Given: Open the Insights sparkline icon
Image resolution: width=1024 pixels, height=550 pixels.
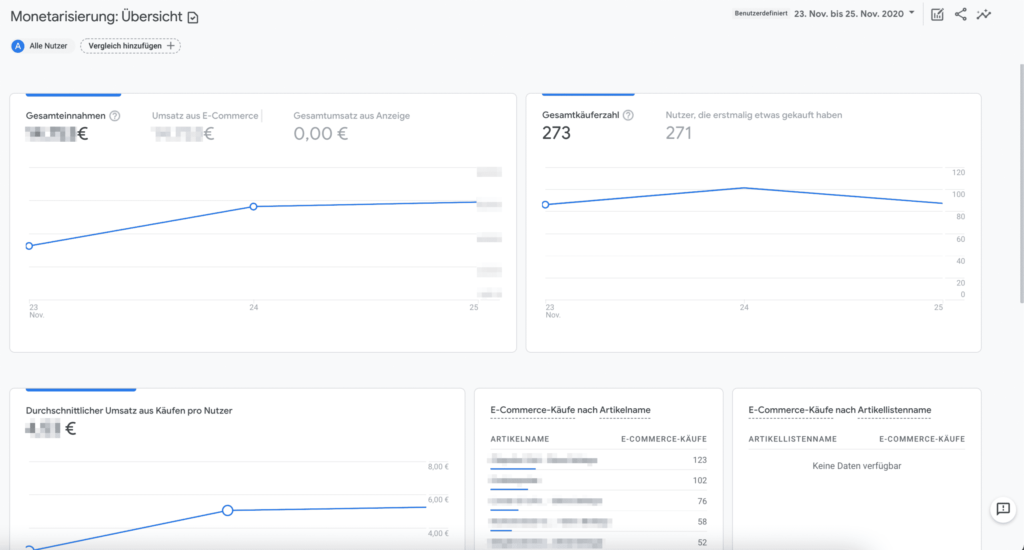Looking at the screenshot, I should click(x=985, y=14).
